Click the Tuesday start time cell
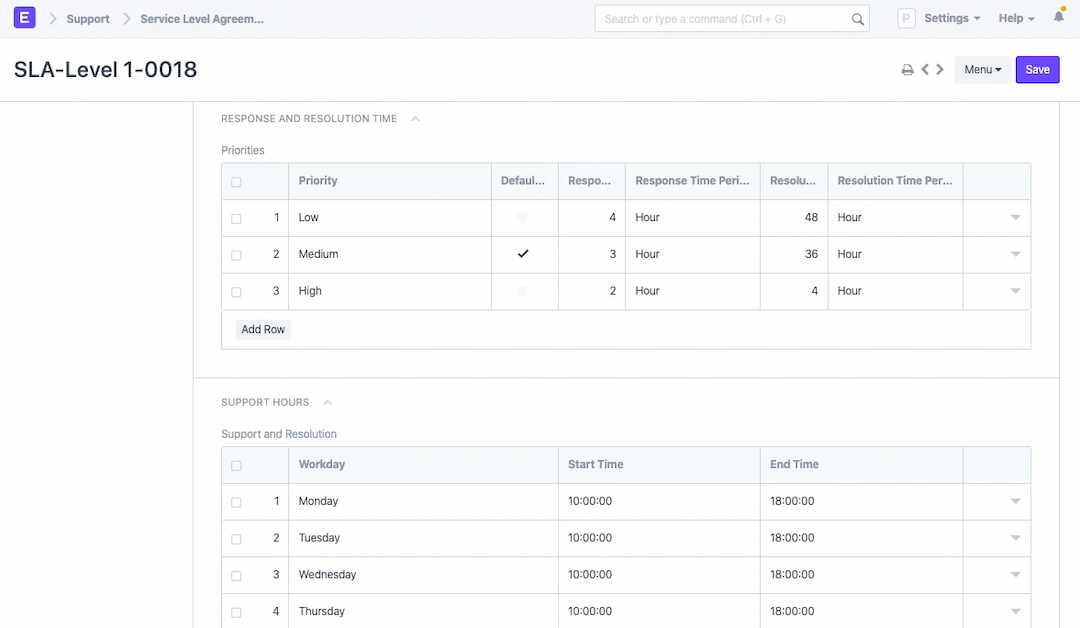 [658, 538]
